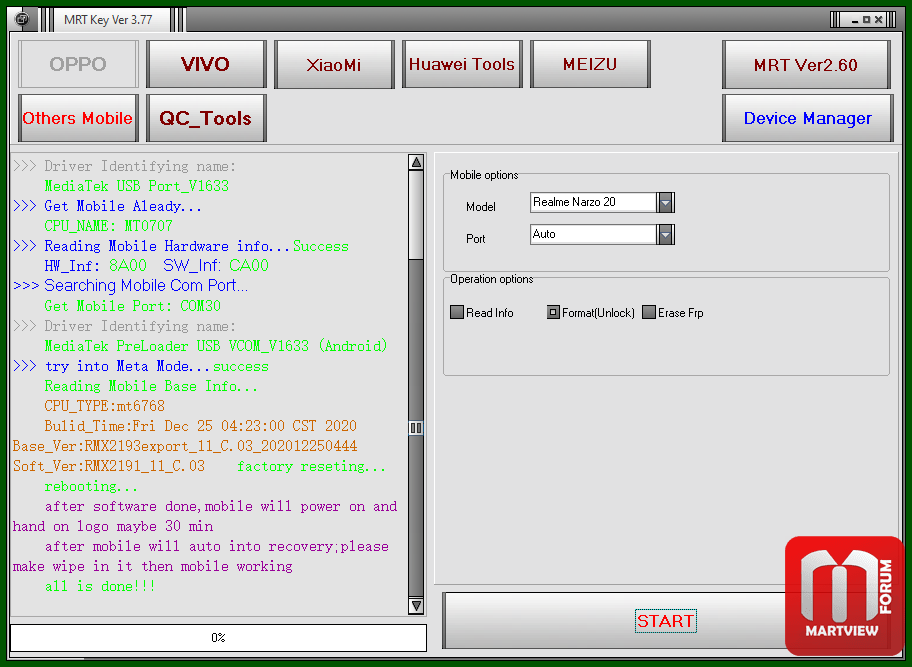912x667 pixels.
Task: Open Device Manager
Action: click(x=807, y=118)
